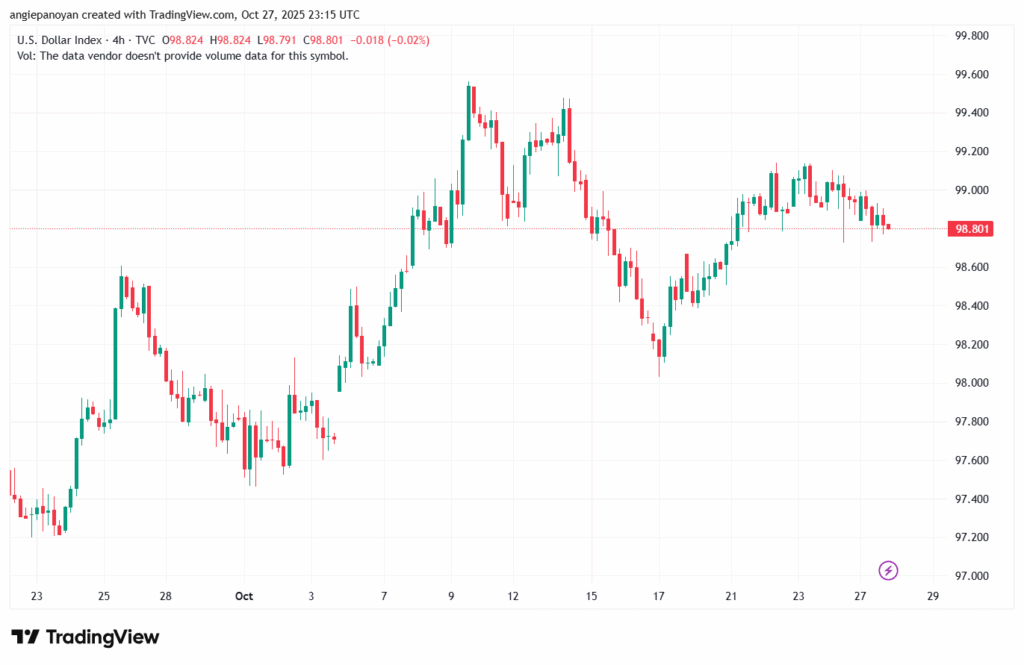Click the U.S. Dollar Index symbol title
1024x665 pixels.
pos(59,40)
